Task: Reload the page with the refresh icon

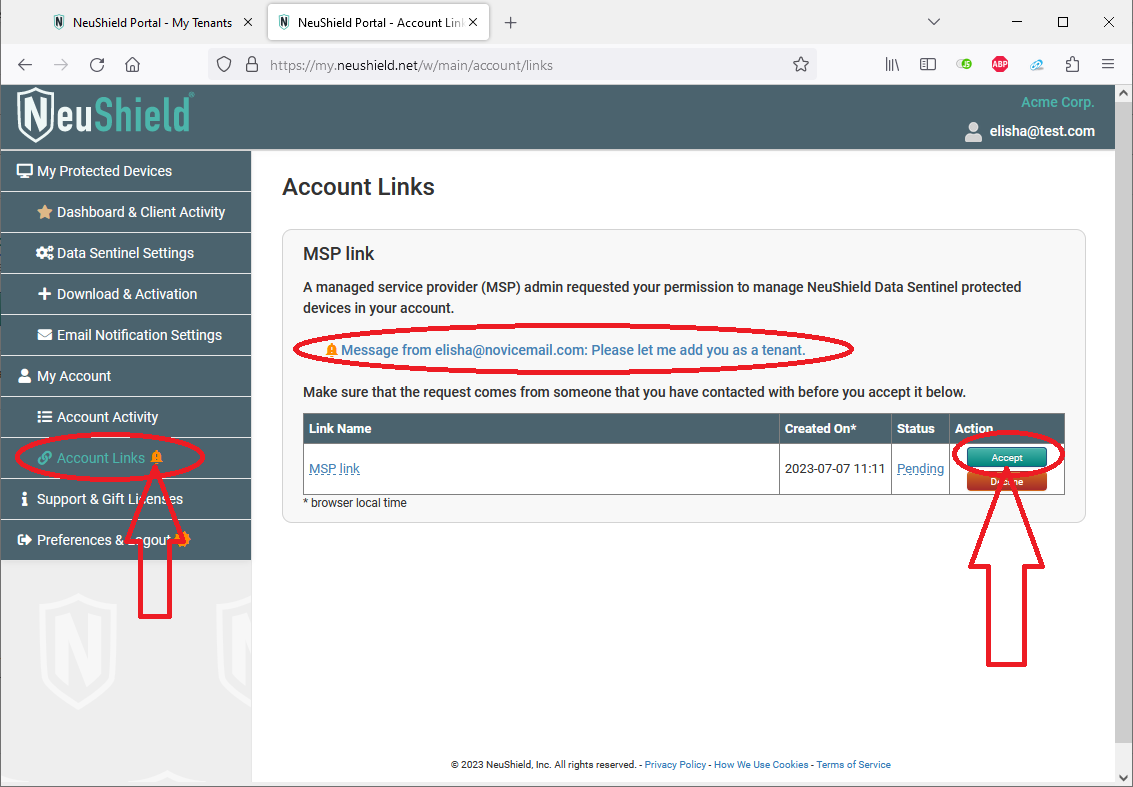Action: (x=97, y=65)
